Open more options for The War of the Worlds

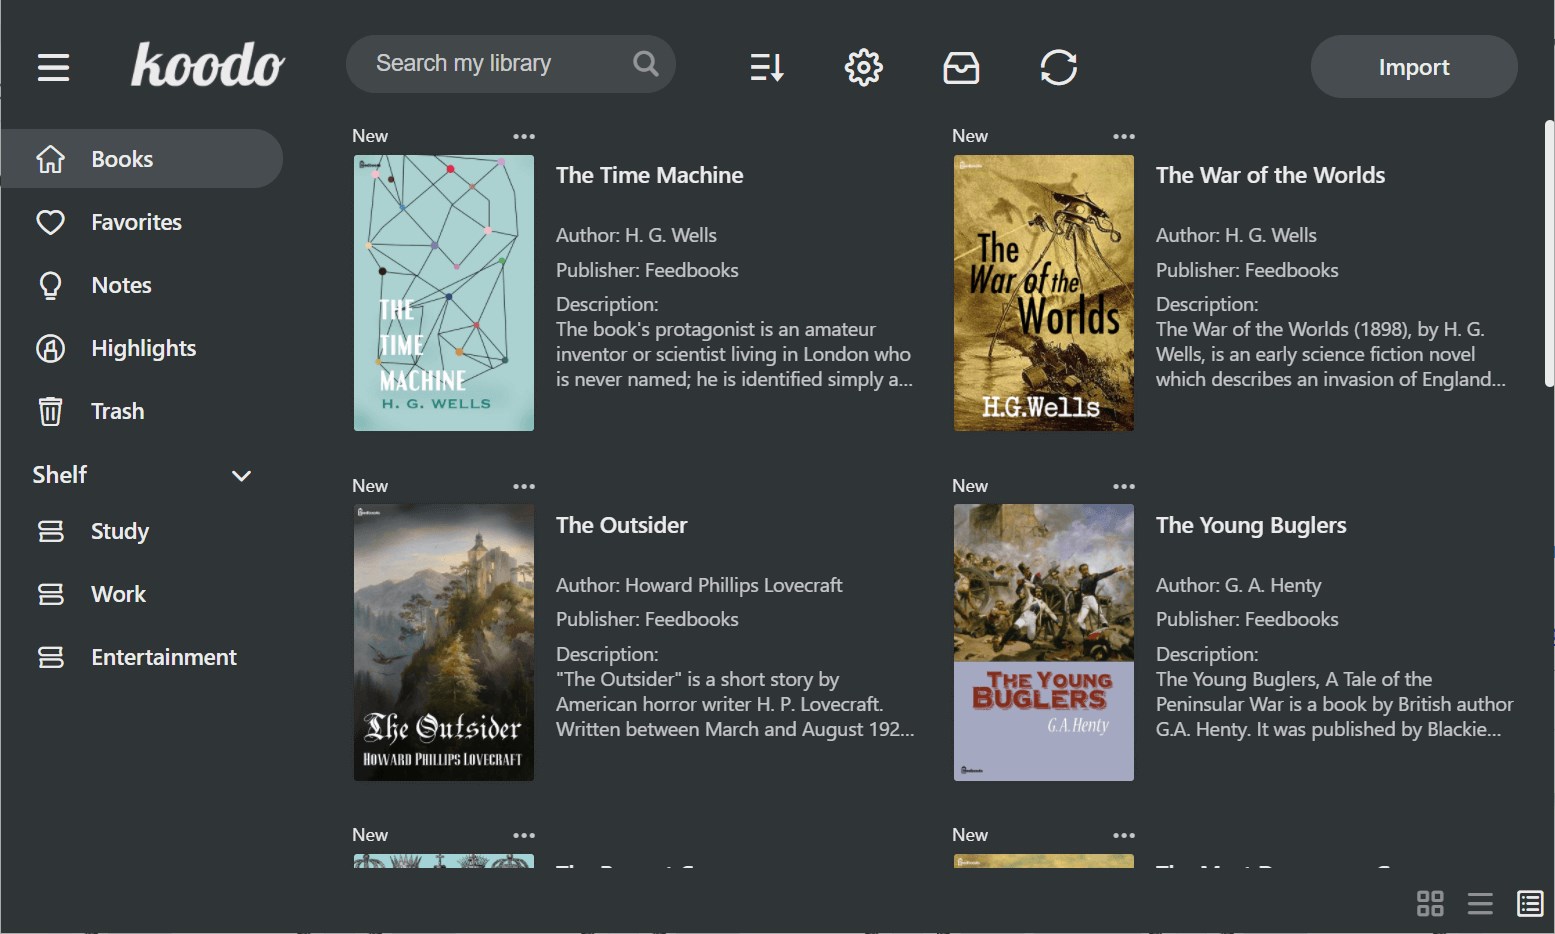[1123, 135]
